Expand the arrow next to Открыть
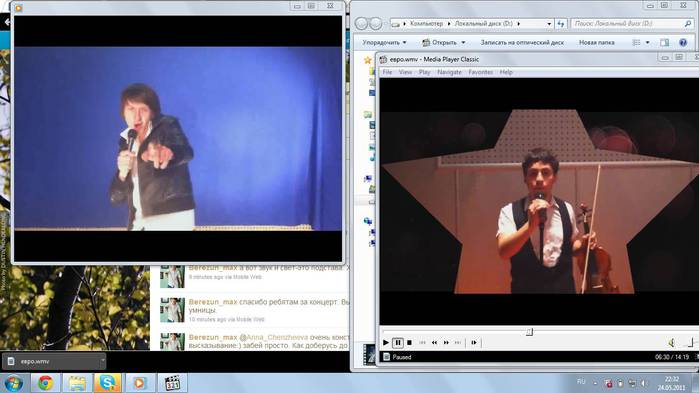The image size is (699, 393). click(x=463, y=42)
